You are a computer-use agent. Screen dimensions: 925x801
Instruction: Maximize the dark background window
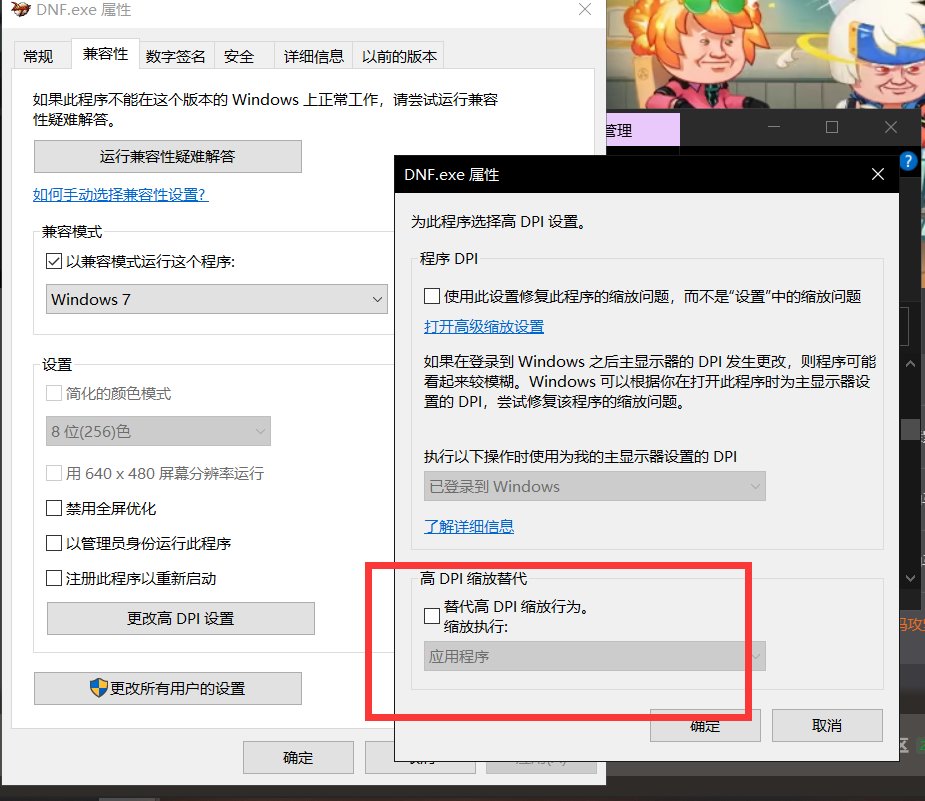click(832, 127)
